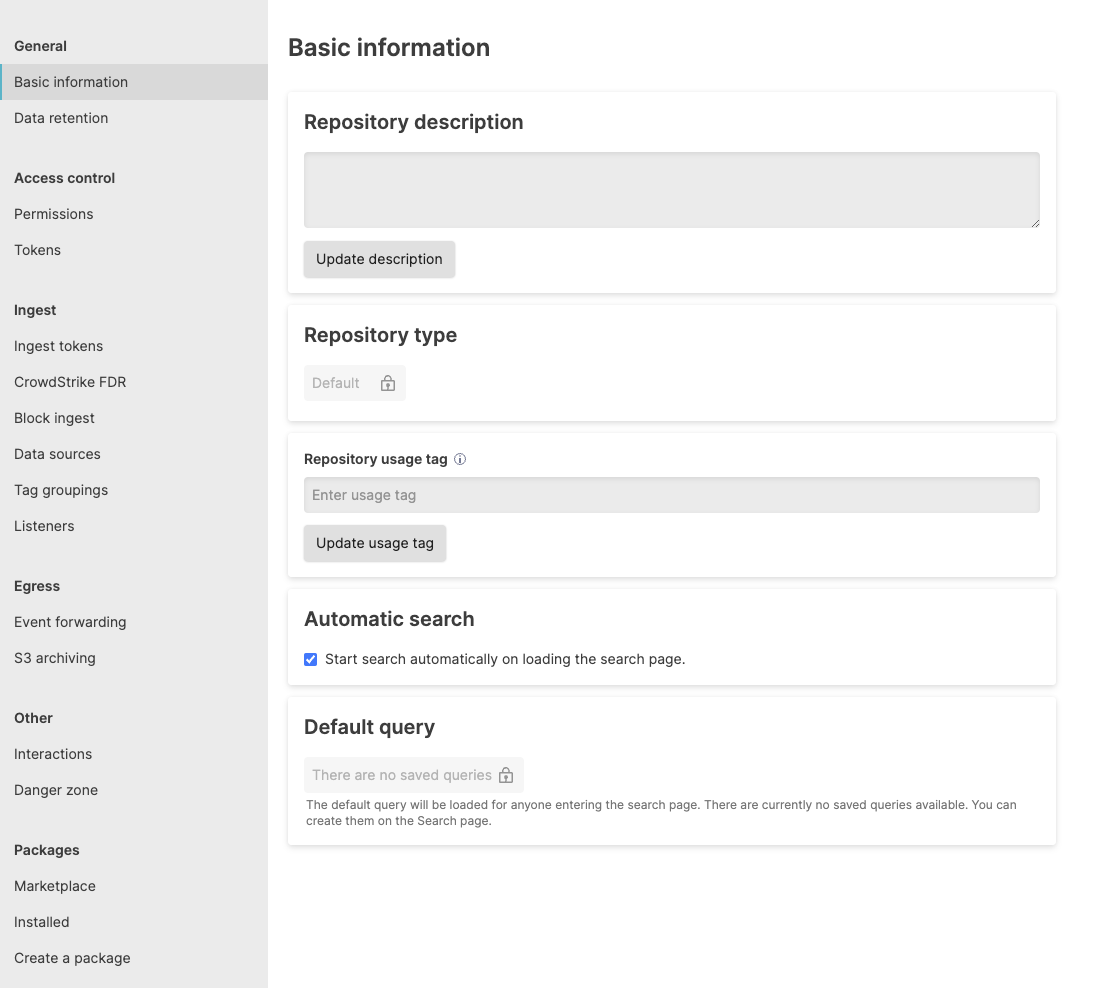Click the lock icon in Default query field

coord(506,775)
